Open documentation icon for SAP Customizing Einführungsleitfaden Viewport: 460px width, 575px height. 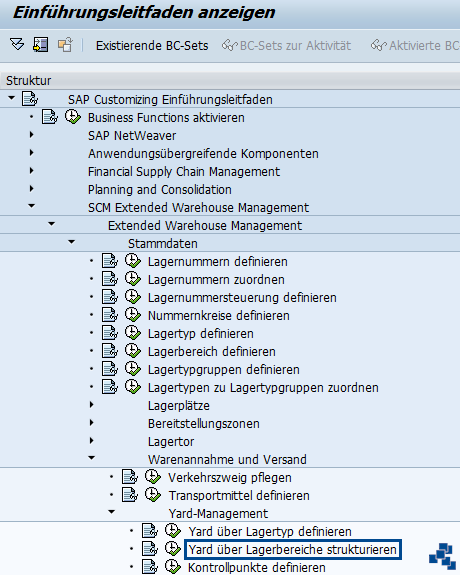click(x=30, y=99)
